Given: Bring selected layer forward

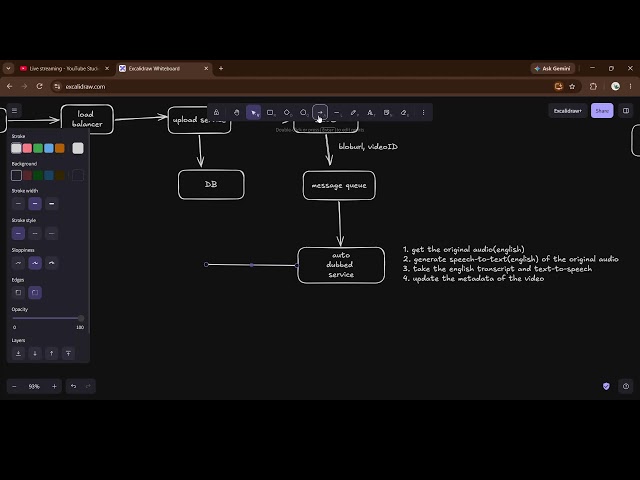Looking at the screenshot, I should click(x=51, y=353).
